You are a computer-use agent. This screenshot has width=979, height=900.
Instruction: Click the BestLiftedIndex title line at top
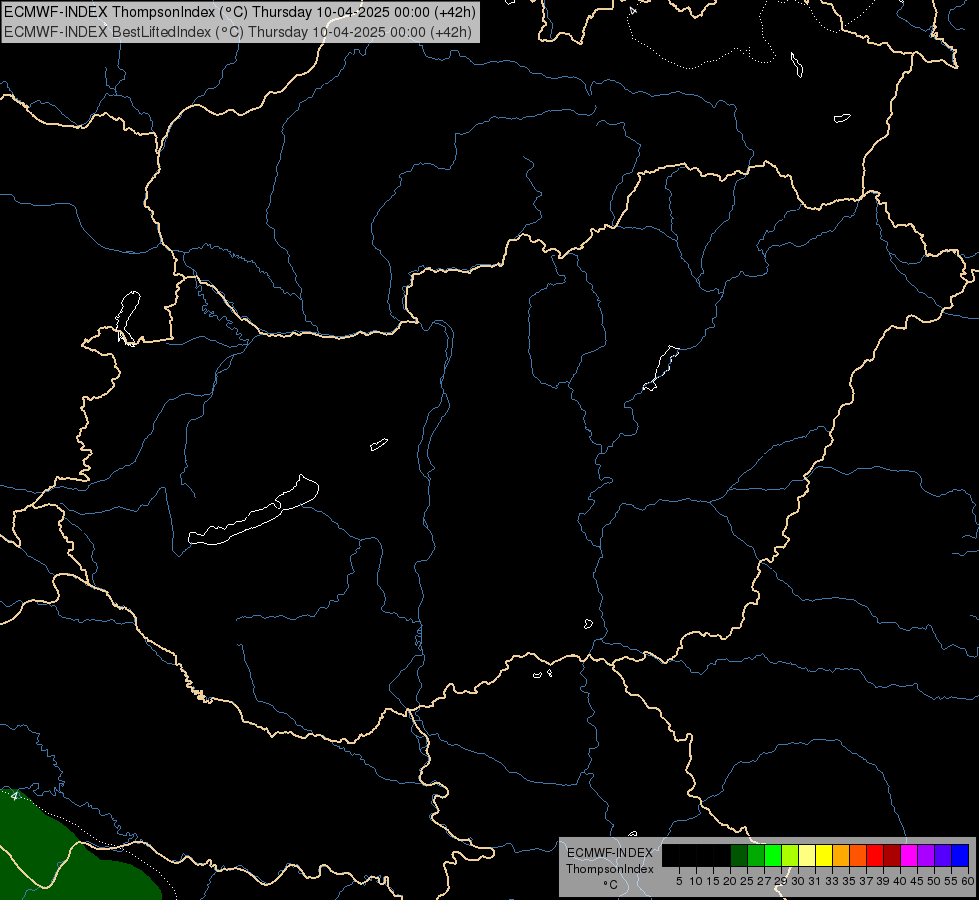pyautogui.click(x=238, y=32)
